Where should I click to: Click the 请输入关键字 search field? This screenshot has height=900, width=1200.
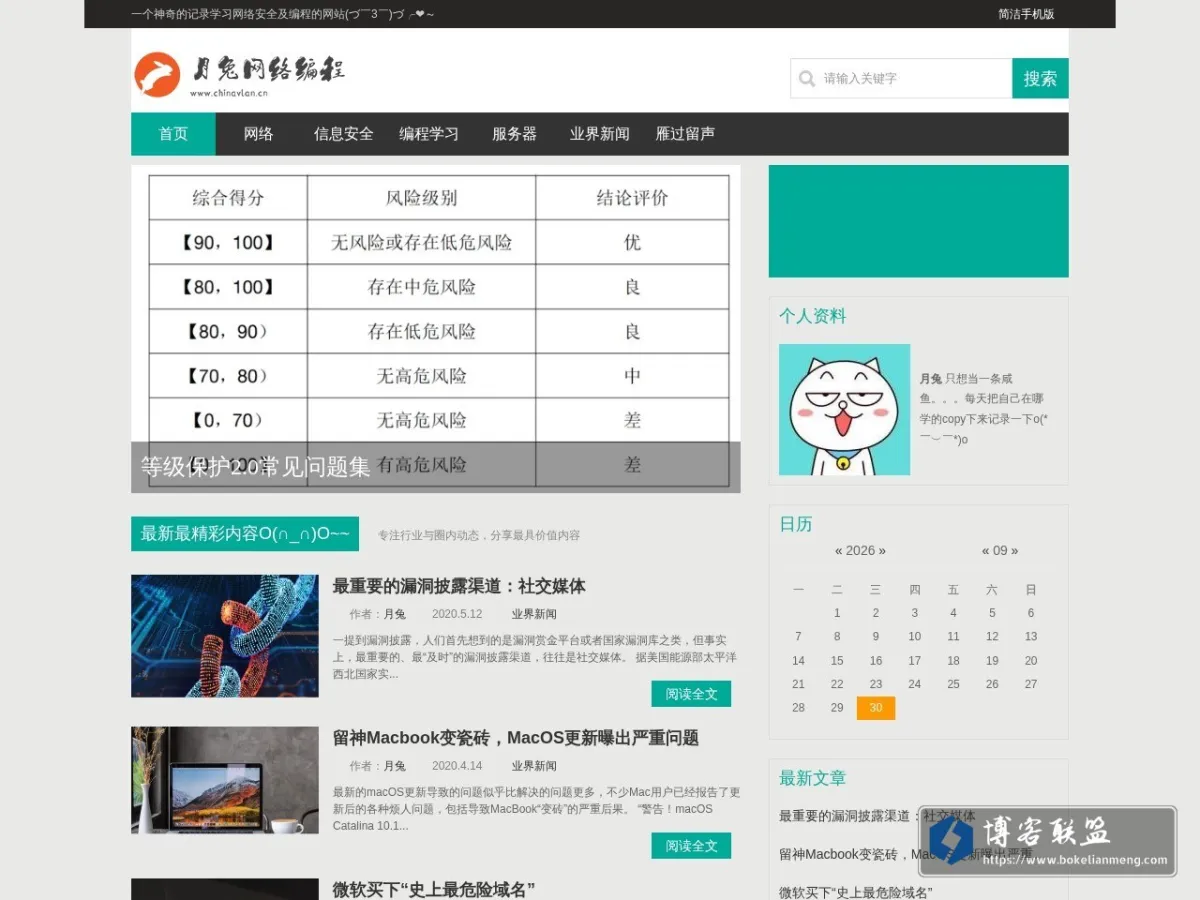[901, 78]
